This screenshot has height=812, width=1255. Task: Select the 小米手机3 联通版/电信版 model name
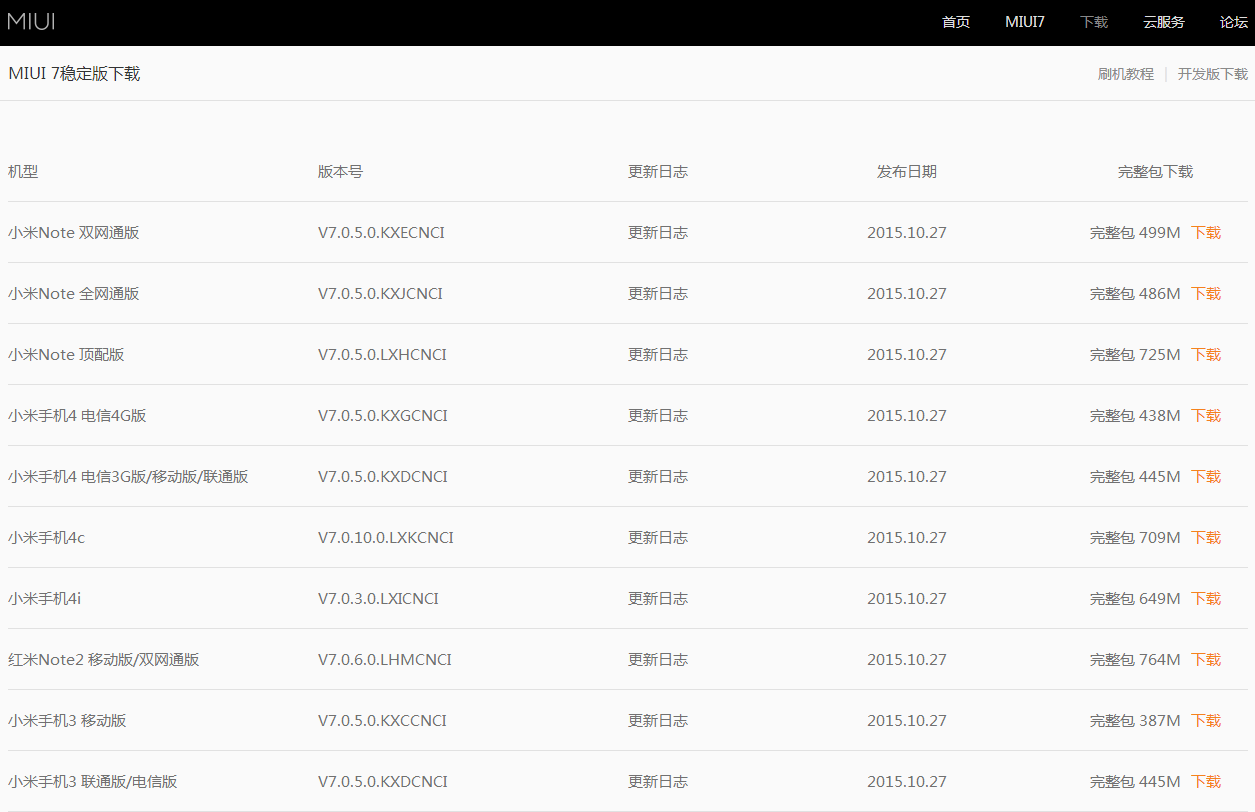click(x=93, y=782)
